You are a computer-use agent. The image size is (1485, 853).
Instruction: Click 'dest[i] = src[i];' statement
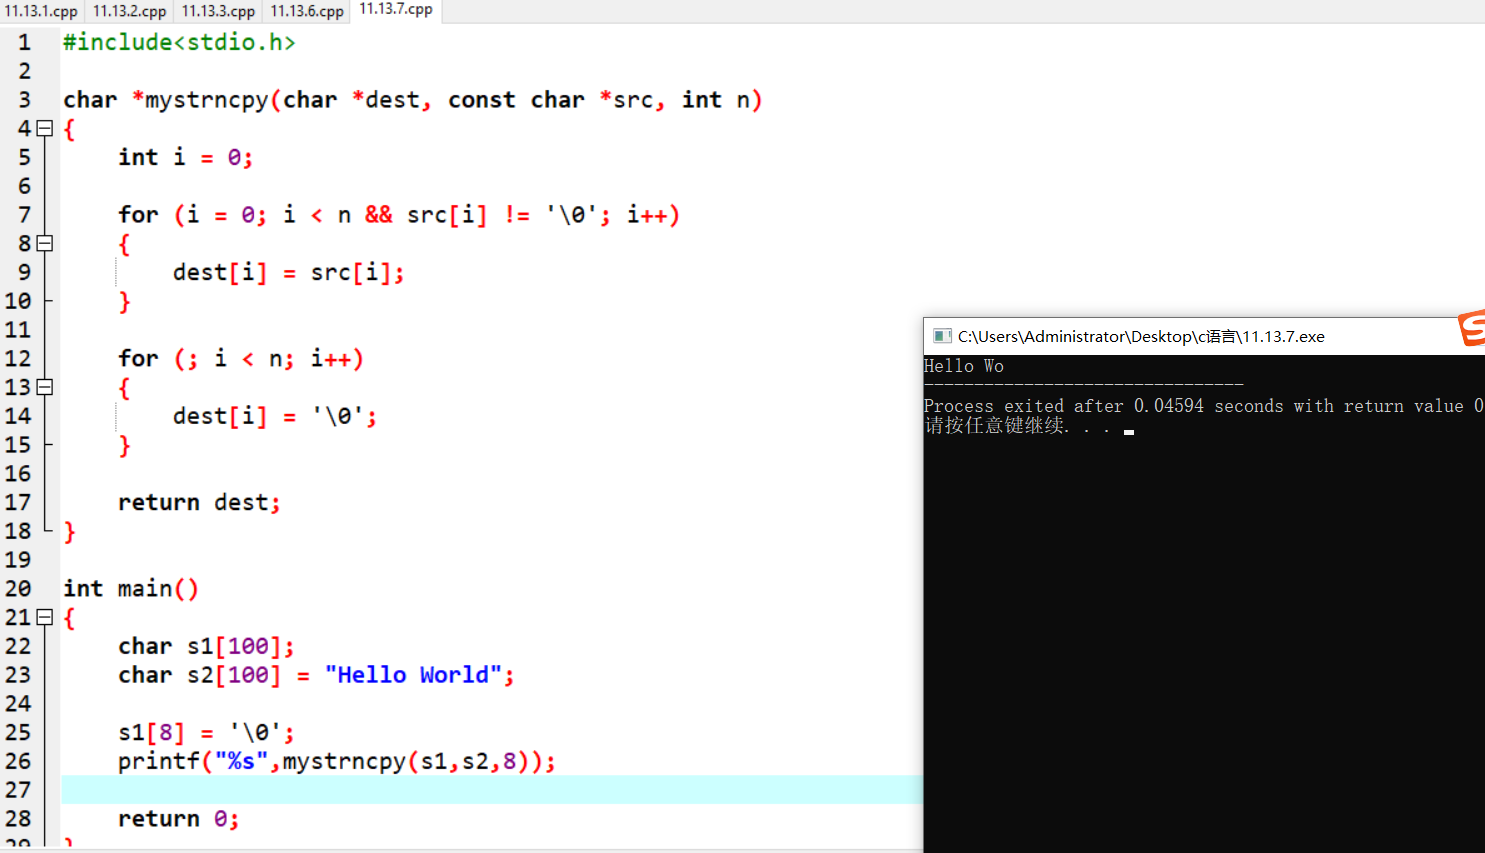coord(288,272)
